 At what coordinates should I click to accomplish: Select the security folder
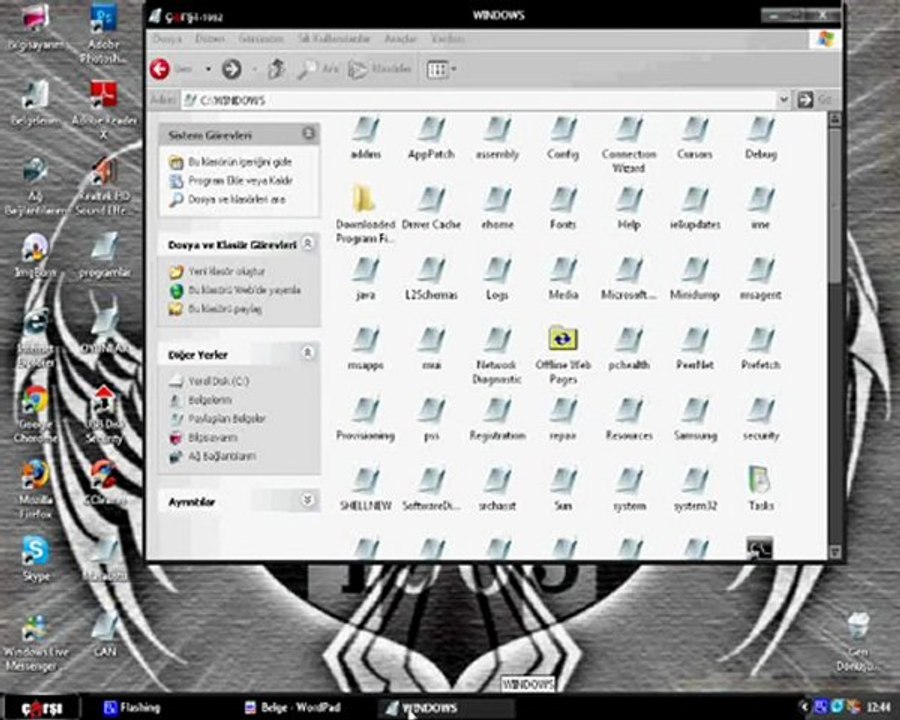click(x=761, y=419)
